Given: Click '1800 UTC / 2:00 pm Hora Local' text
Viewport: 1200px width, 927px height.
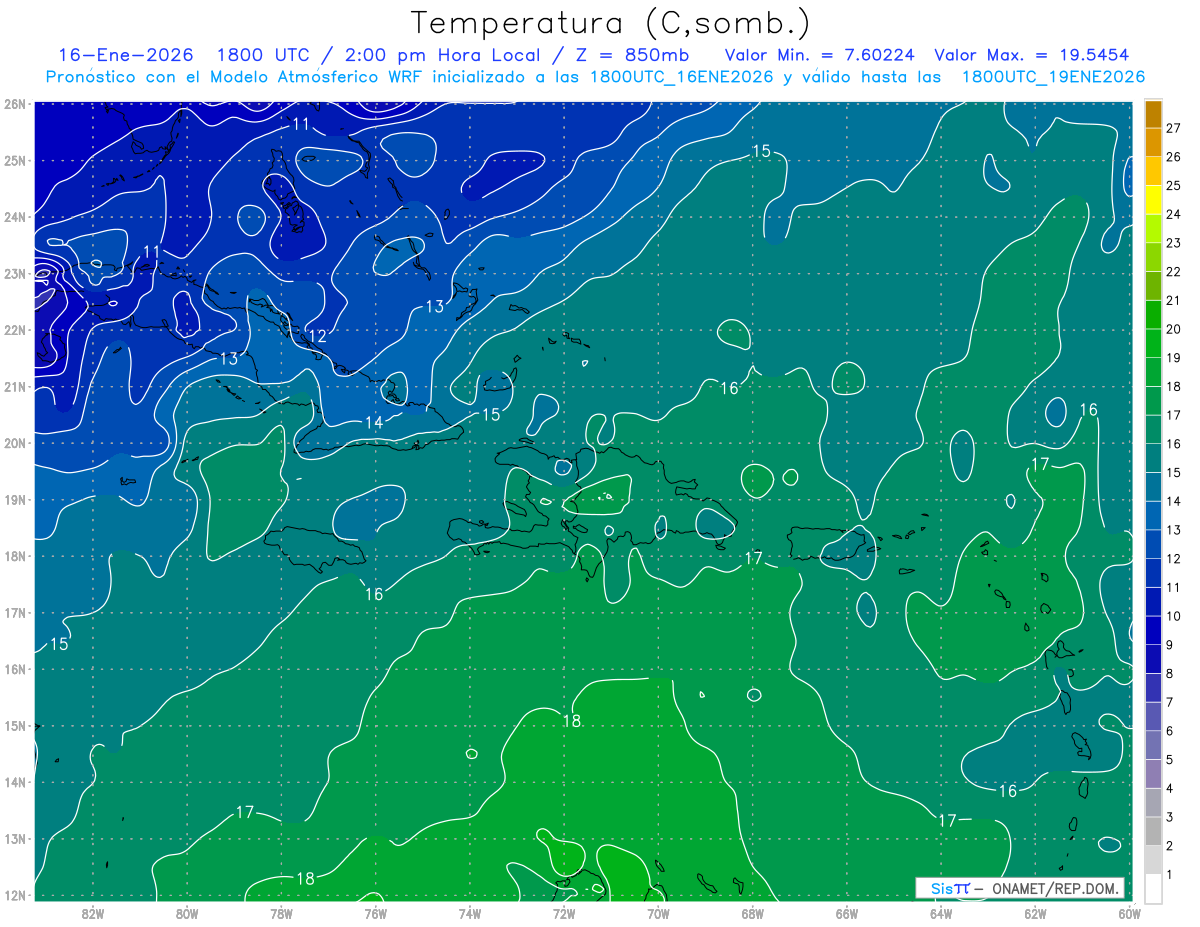Looking at the screenshot, I should (x=379, y=55).
